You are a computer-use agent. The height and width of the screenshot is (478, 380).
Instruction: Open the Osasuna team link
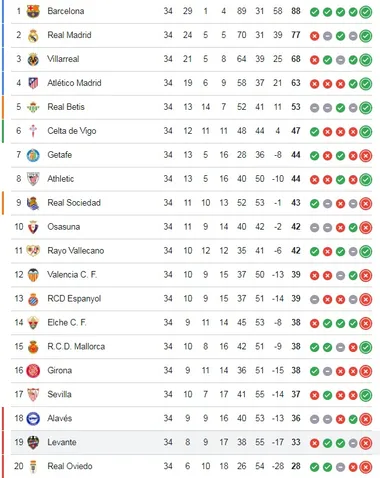click(x=64, y=227)
